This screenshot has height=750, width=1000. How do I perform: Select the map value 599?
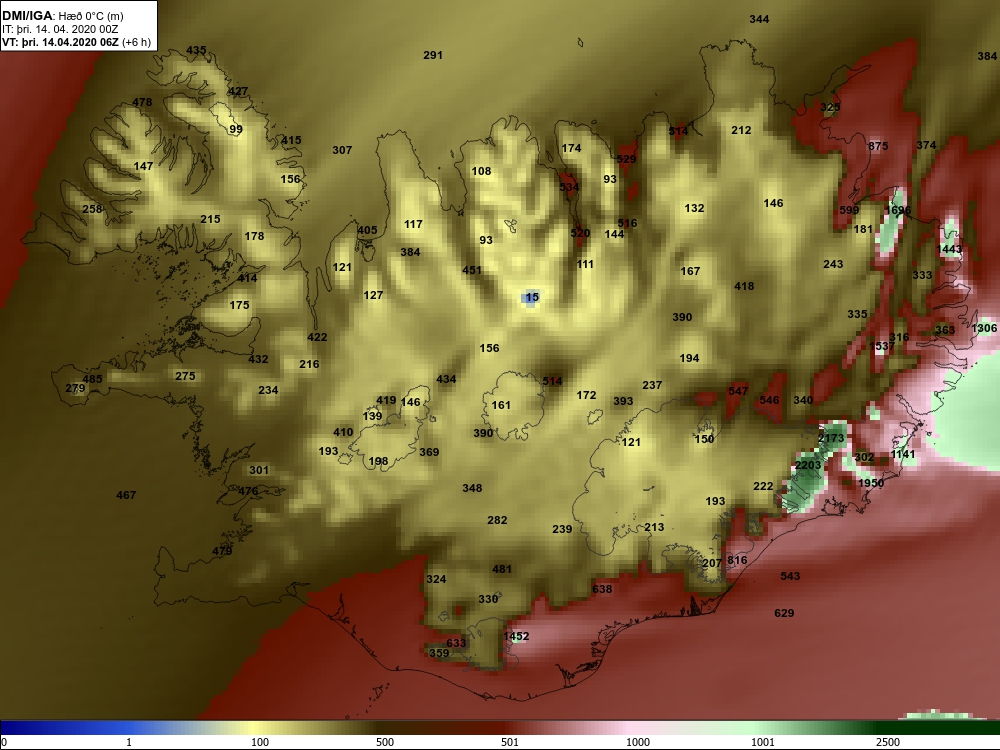(x=849, y=210)
